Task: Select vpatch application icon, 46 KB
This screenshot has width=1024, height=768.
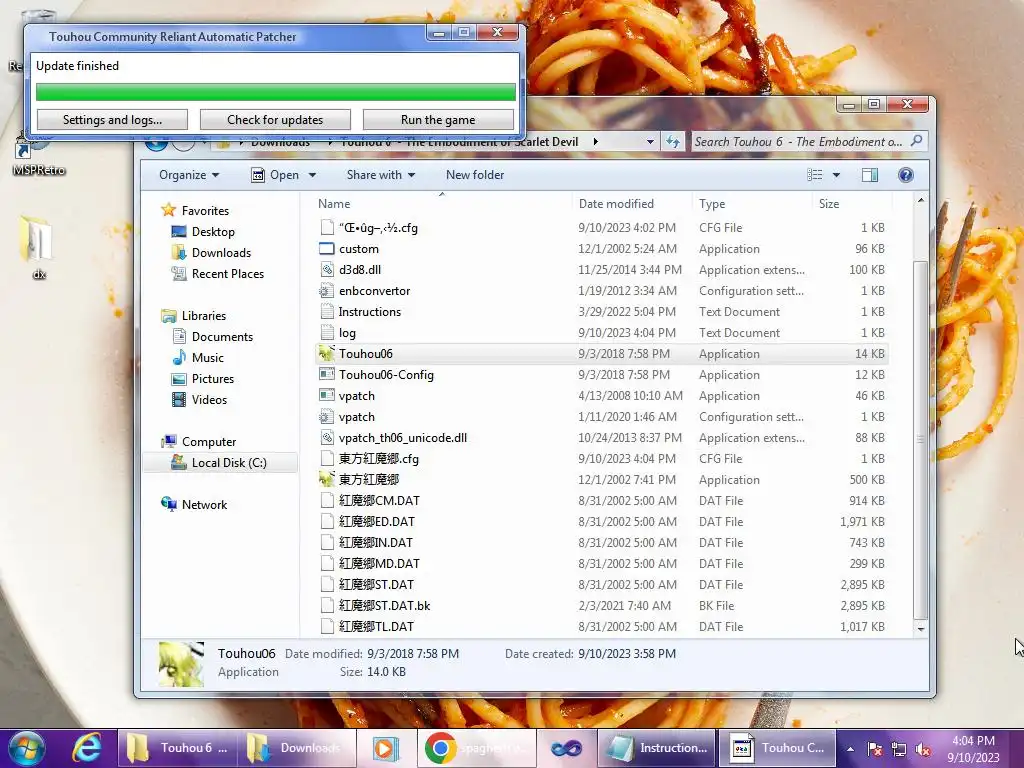Action: point(327,396)
